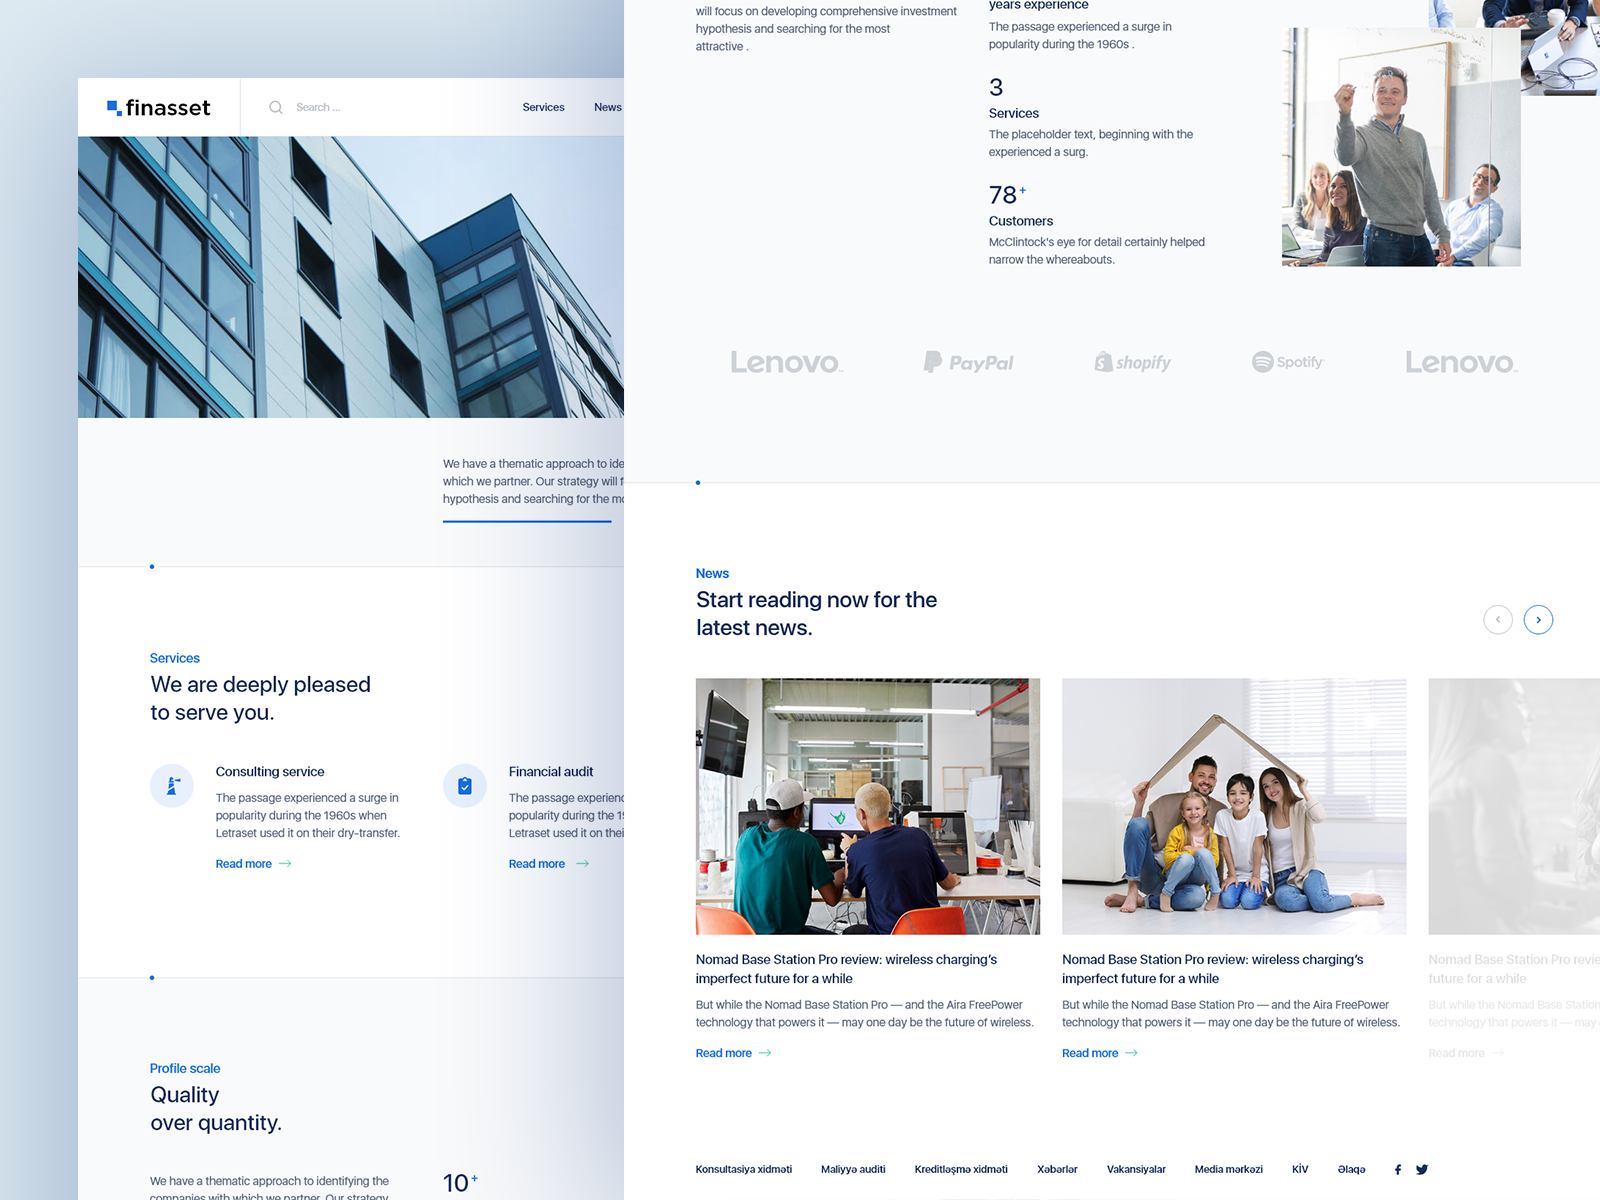Click the finasset logo
The height and width of the screenshot is (1200, 1600).
[159, 107]
